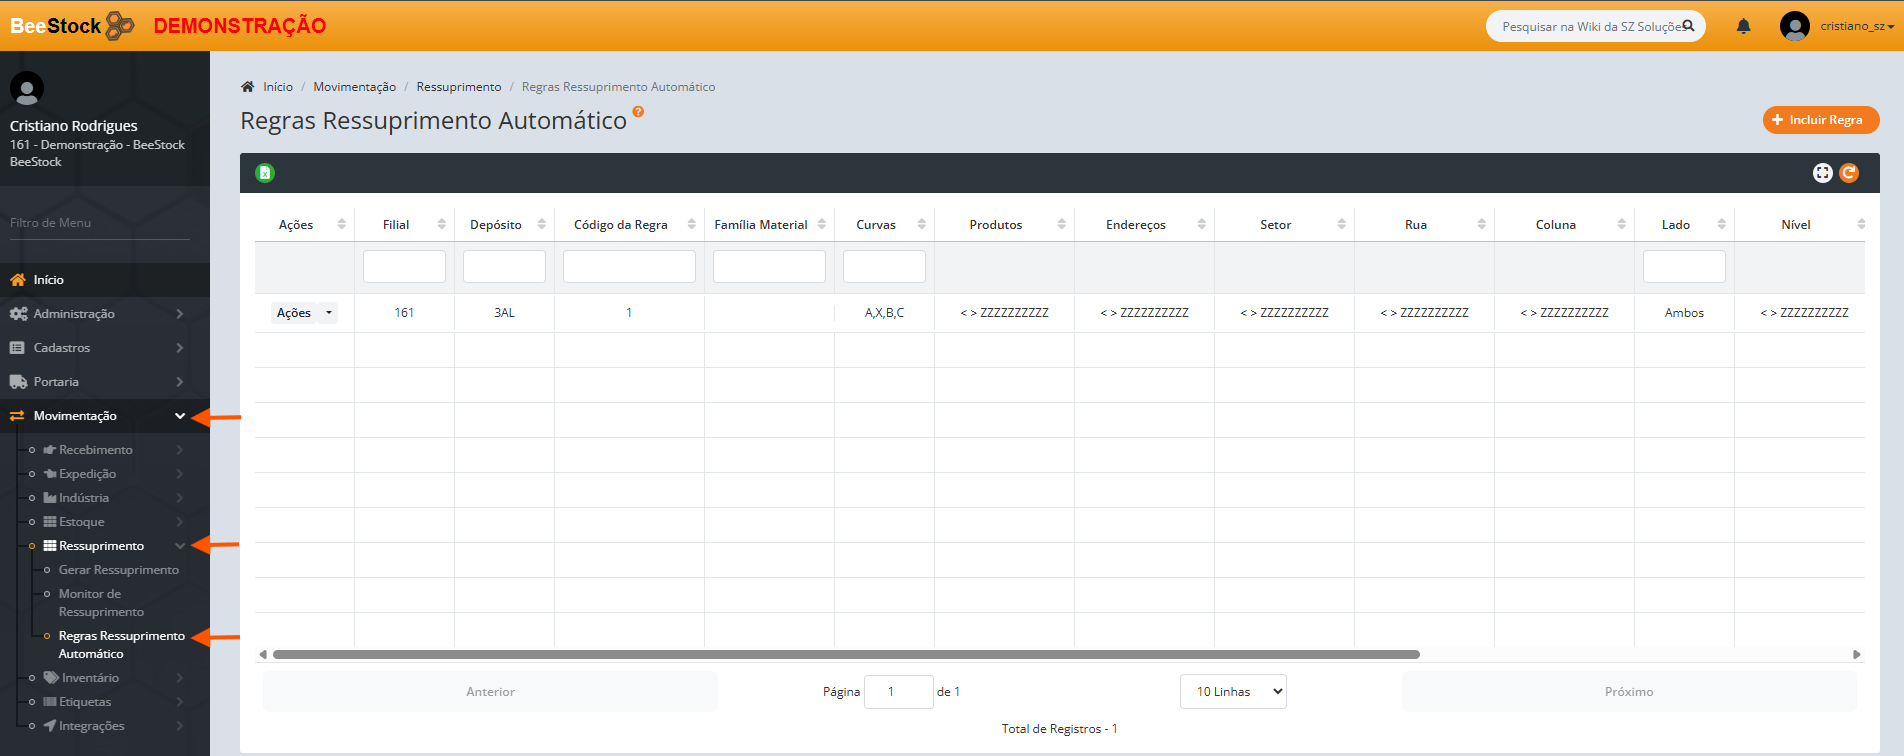Screen dimensions: 1904x756
Task: Click the Código da Regra filter field
Action: 629,267
